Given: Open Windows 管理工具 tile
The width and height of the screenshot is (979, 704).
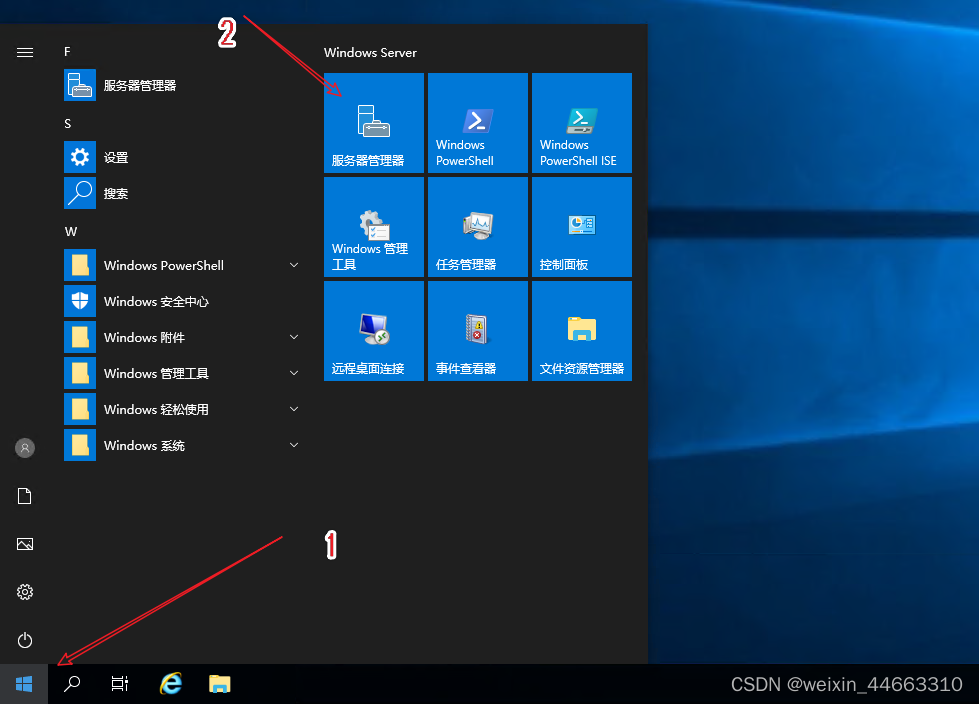Looking at the screenshot, I should click(x=374, y=227).
